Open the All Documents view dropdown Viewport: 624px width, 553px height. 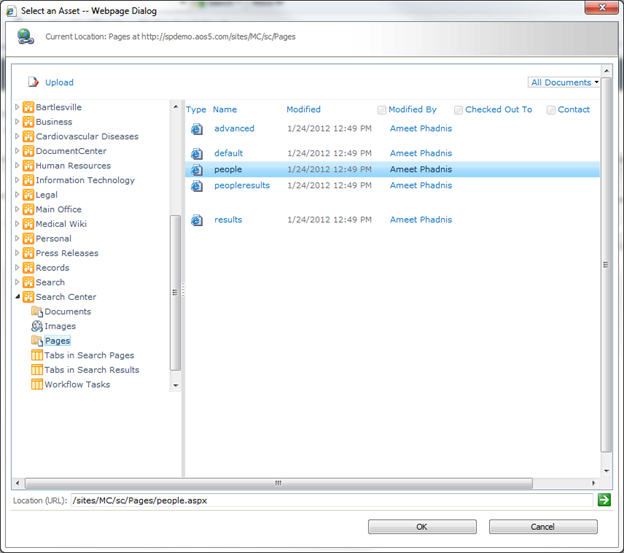(565, 82)
